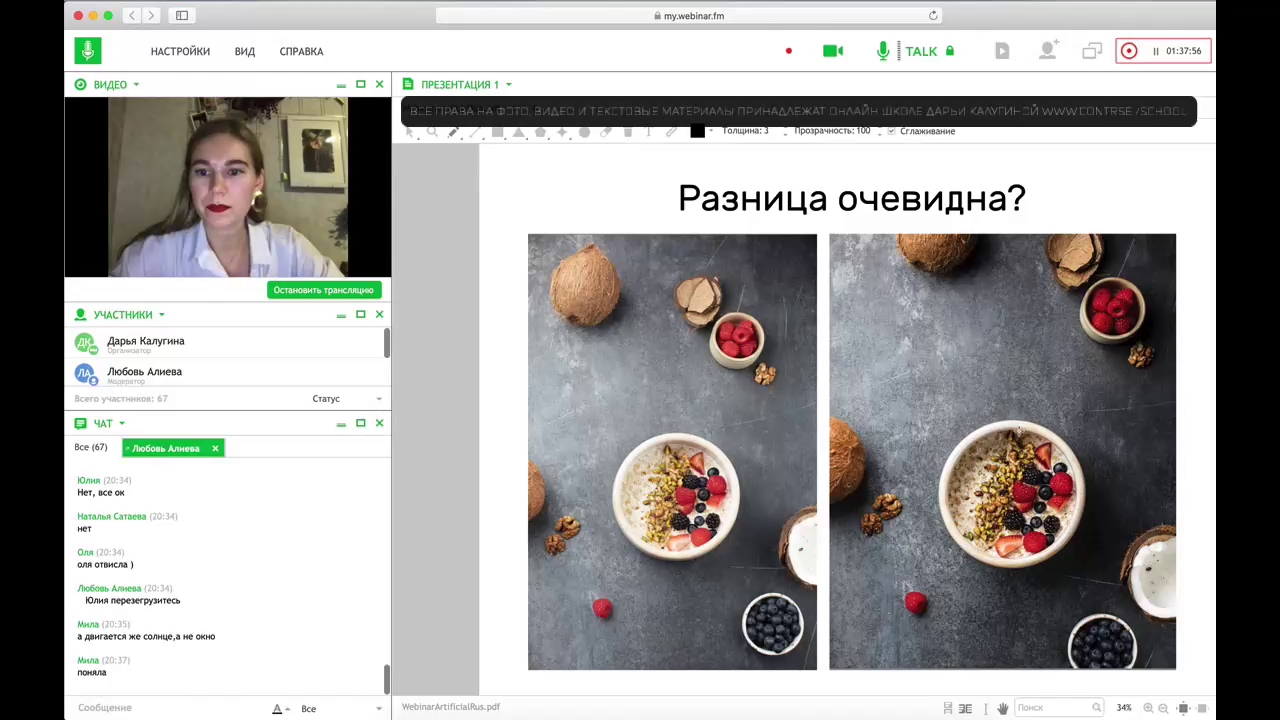This screenshot has height=720, width=1280.
Task: Expand the УЧАСТНИКИ panel dropdown
Action: coord(161,315)
